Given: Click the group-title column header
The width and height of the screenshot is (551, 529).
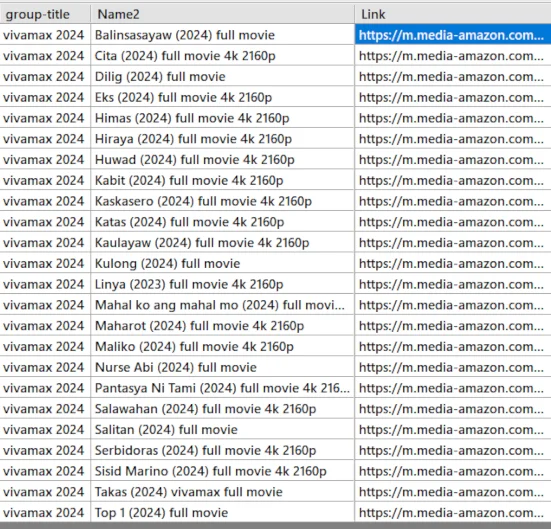Looking at the screenshot, I should (x=45, y=14).
